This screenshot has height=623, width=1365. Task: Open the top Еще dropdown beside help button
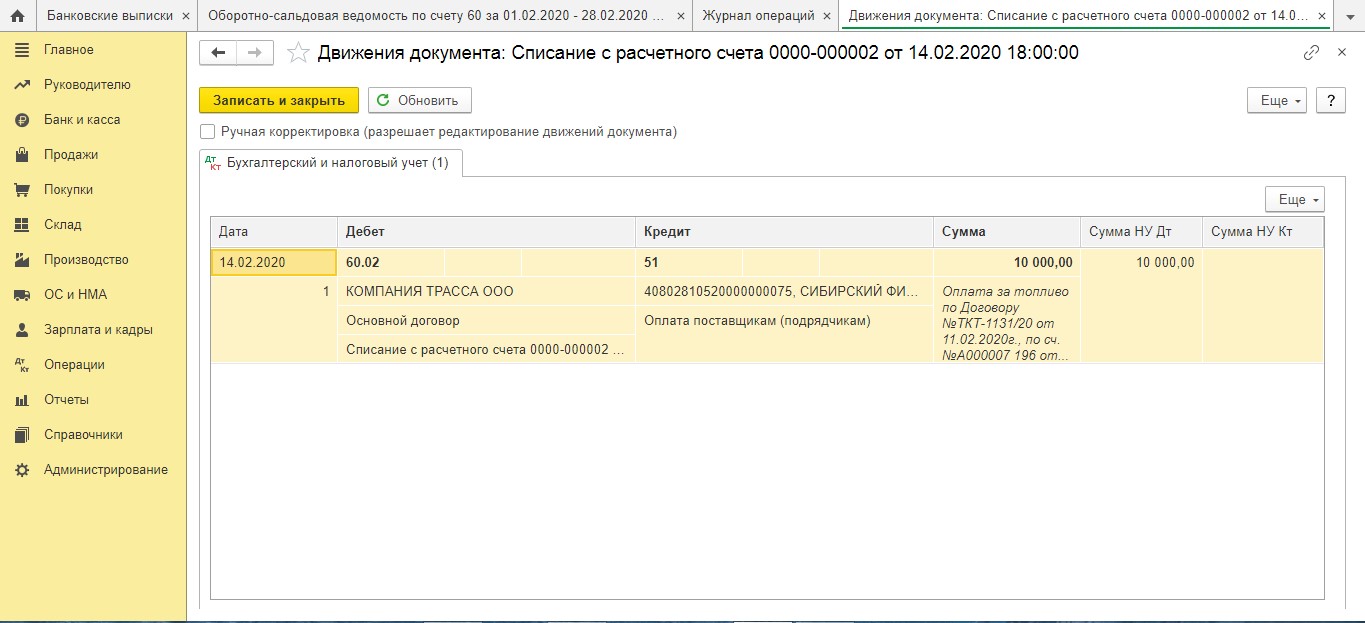click(x=1277, y=101)
